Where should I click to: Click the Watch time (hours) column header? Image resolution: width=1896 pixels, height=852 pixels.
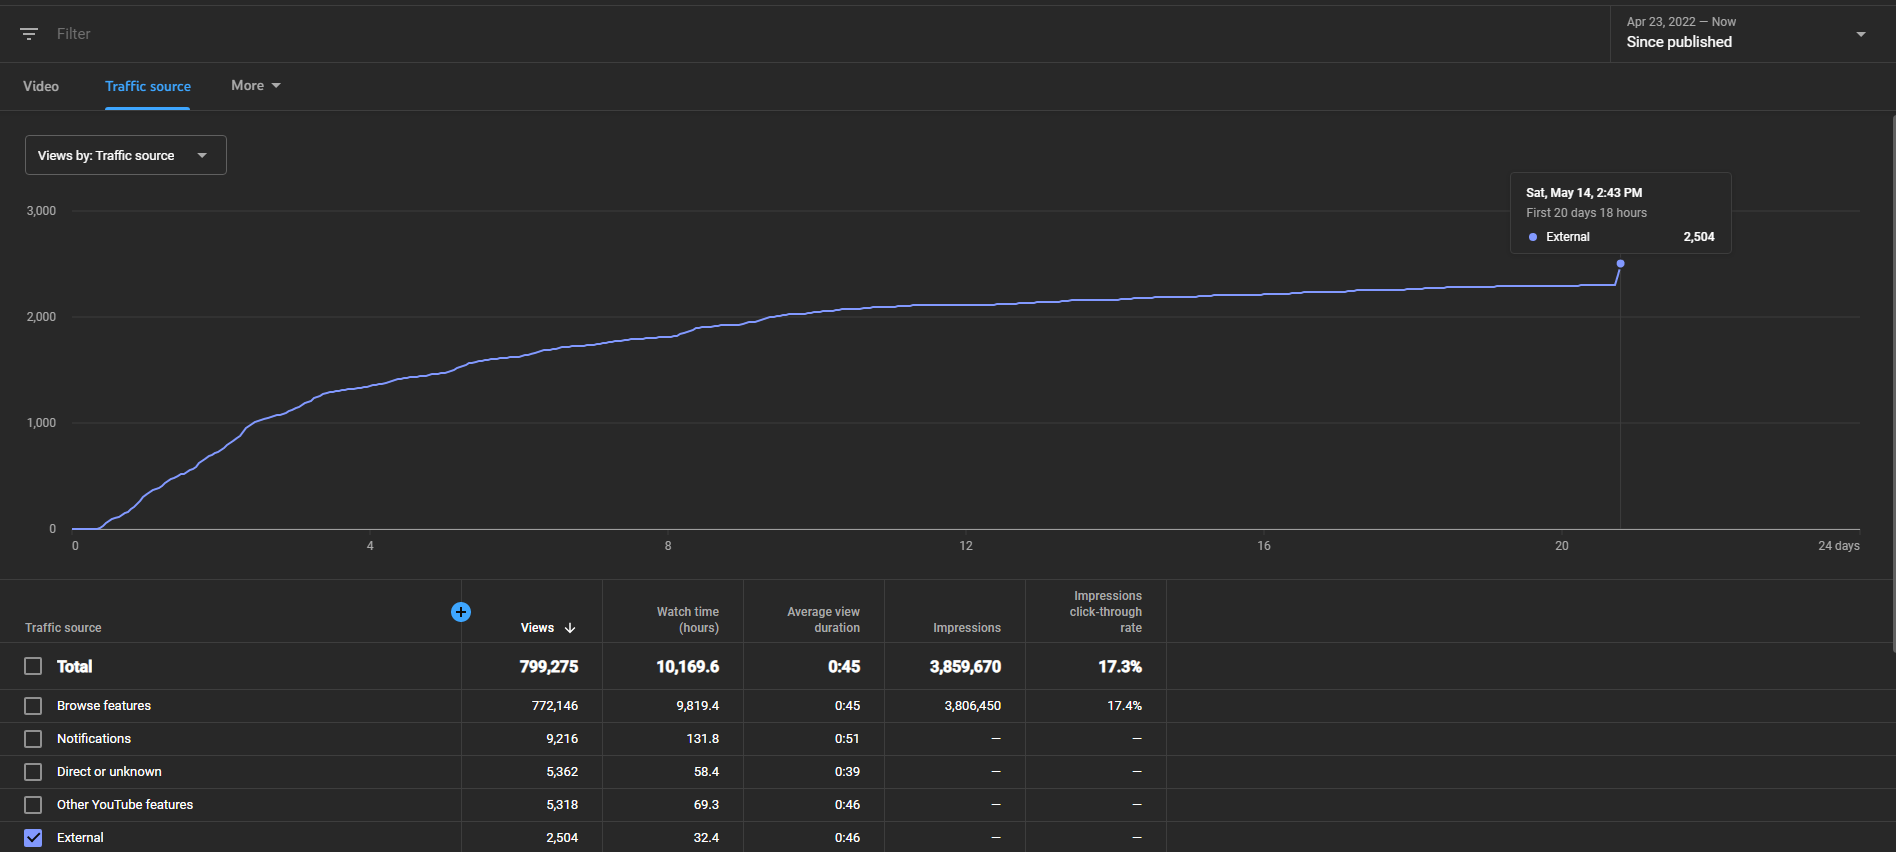(x=688, y=620)
